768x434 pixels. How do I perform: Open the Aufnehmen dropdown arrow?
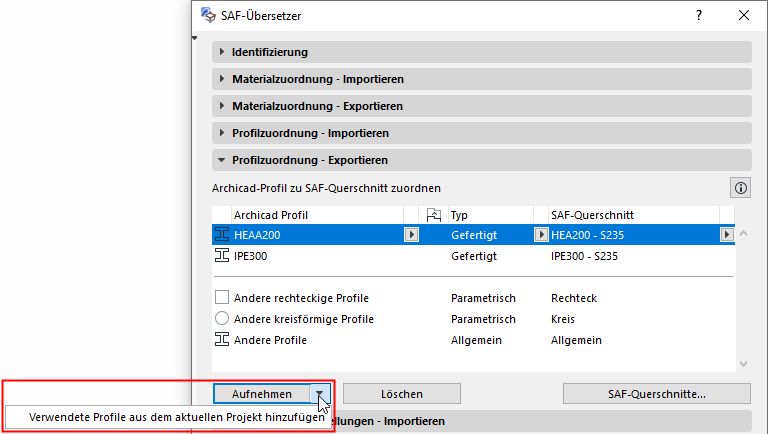point(320,393)
